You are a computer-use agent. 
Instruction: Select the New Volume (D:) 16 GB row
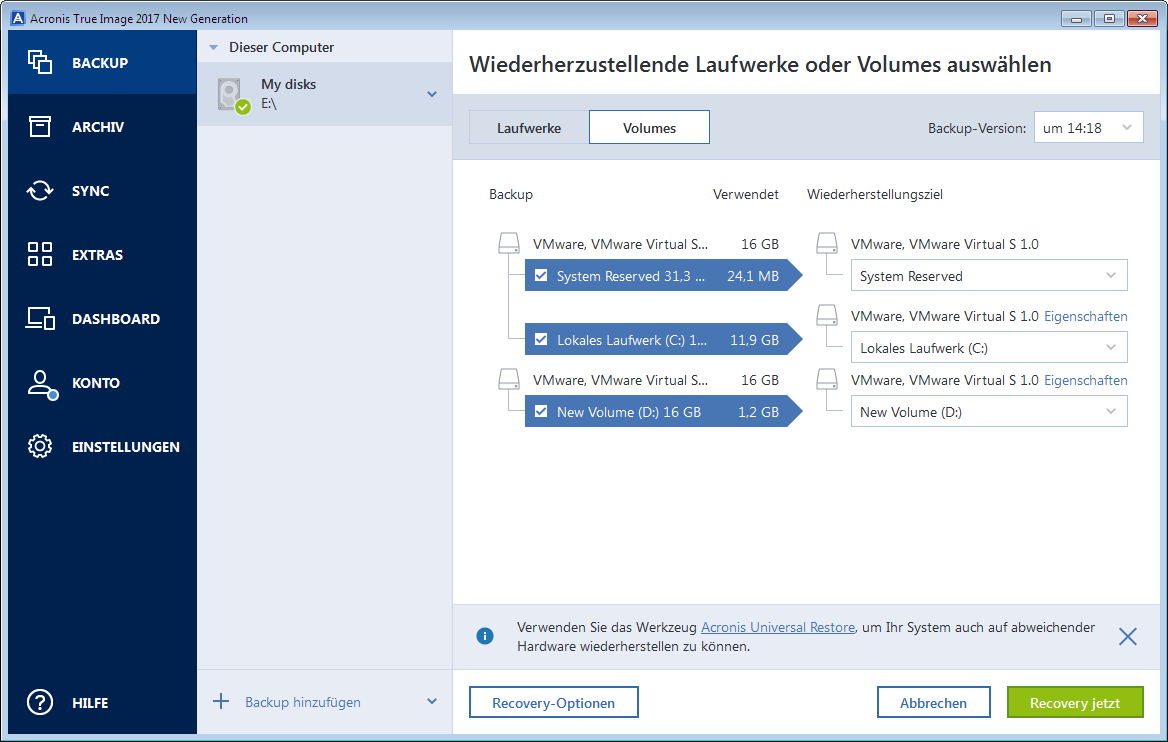663,411
